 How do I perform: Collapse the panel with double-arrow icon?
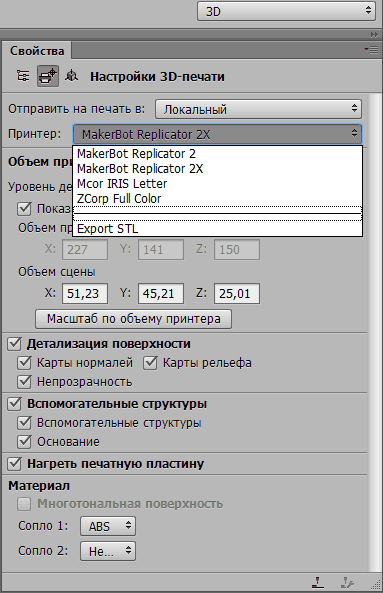click(x=374, y=34)
